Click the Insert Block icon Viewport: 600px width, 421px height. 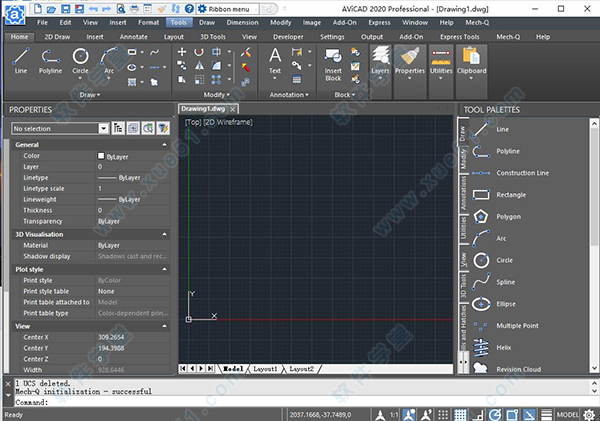coord(333,64)
